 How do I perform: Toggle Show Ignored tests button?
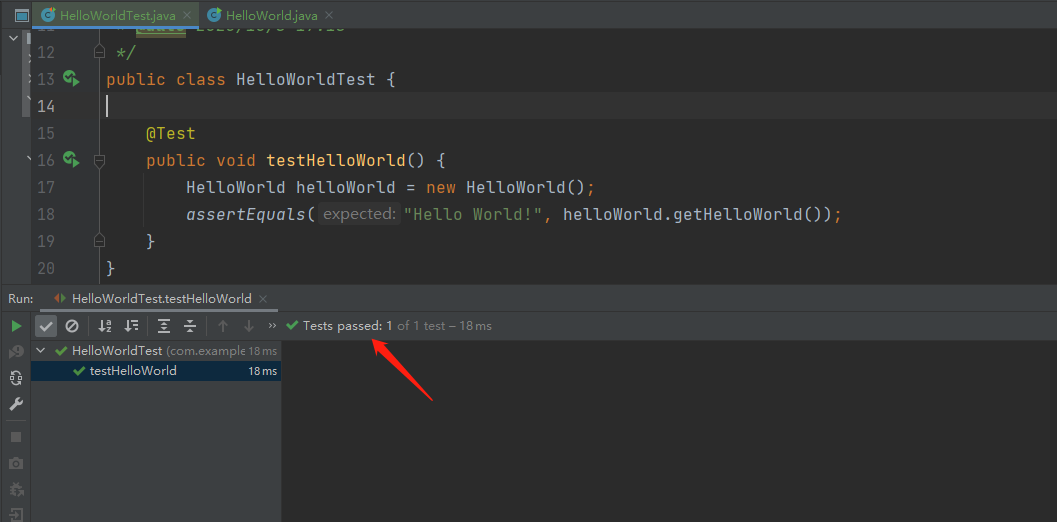coord(71,326)
